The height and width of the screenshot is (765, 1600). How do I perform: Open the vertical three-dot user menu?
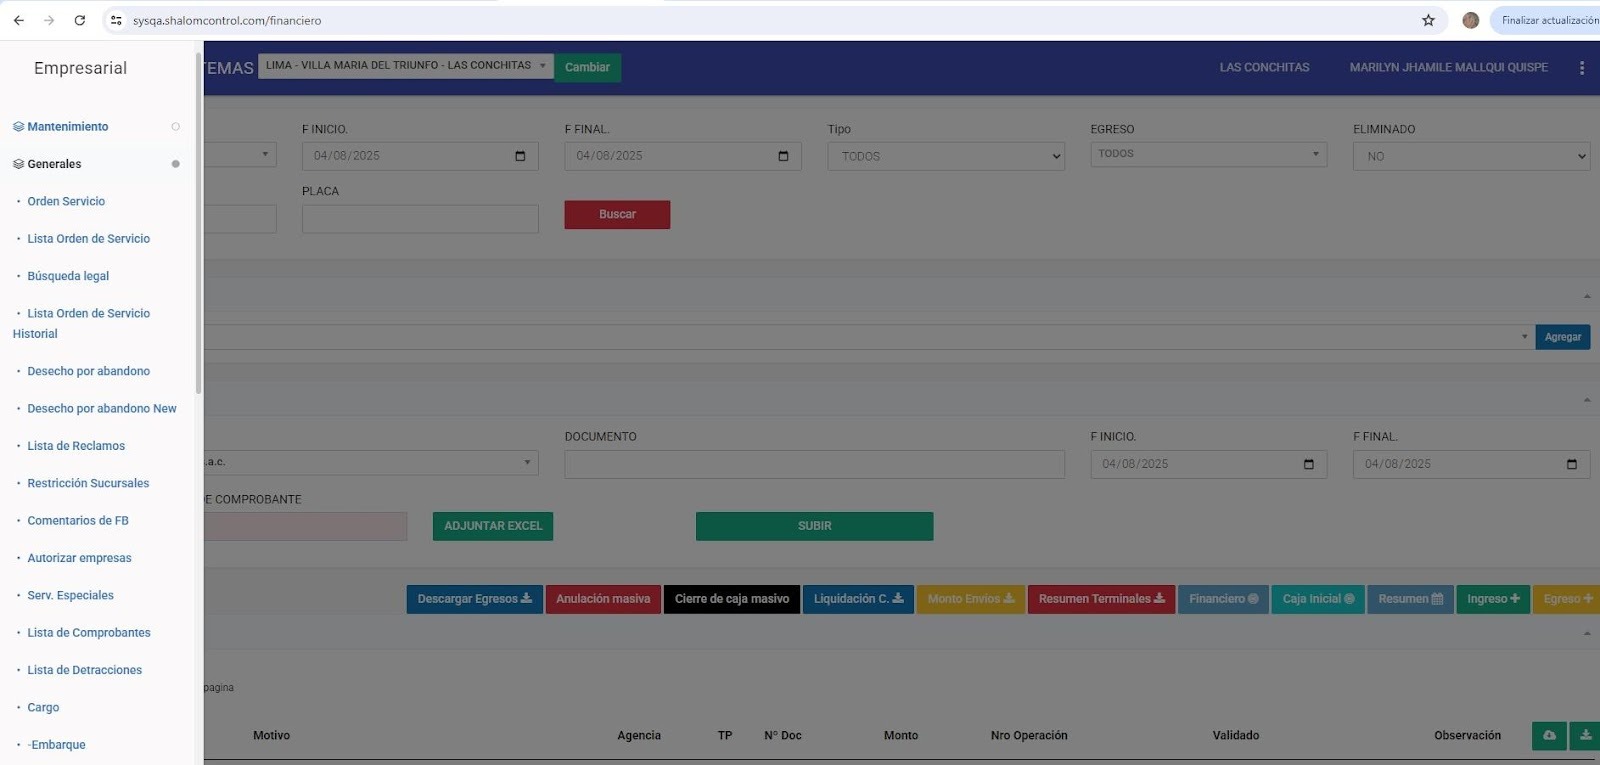1581,68
